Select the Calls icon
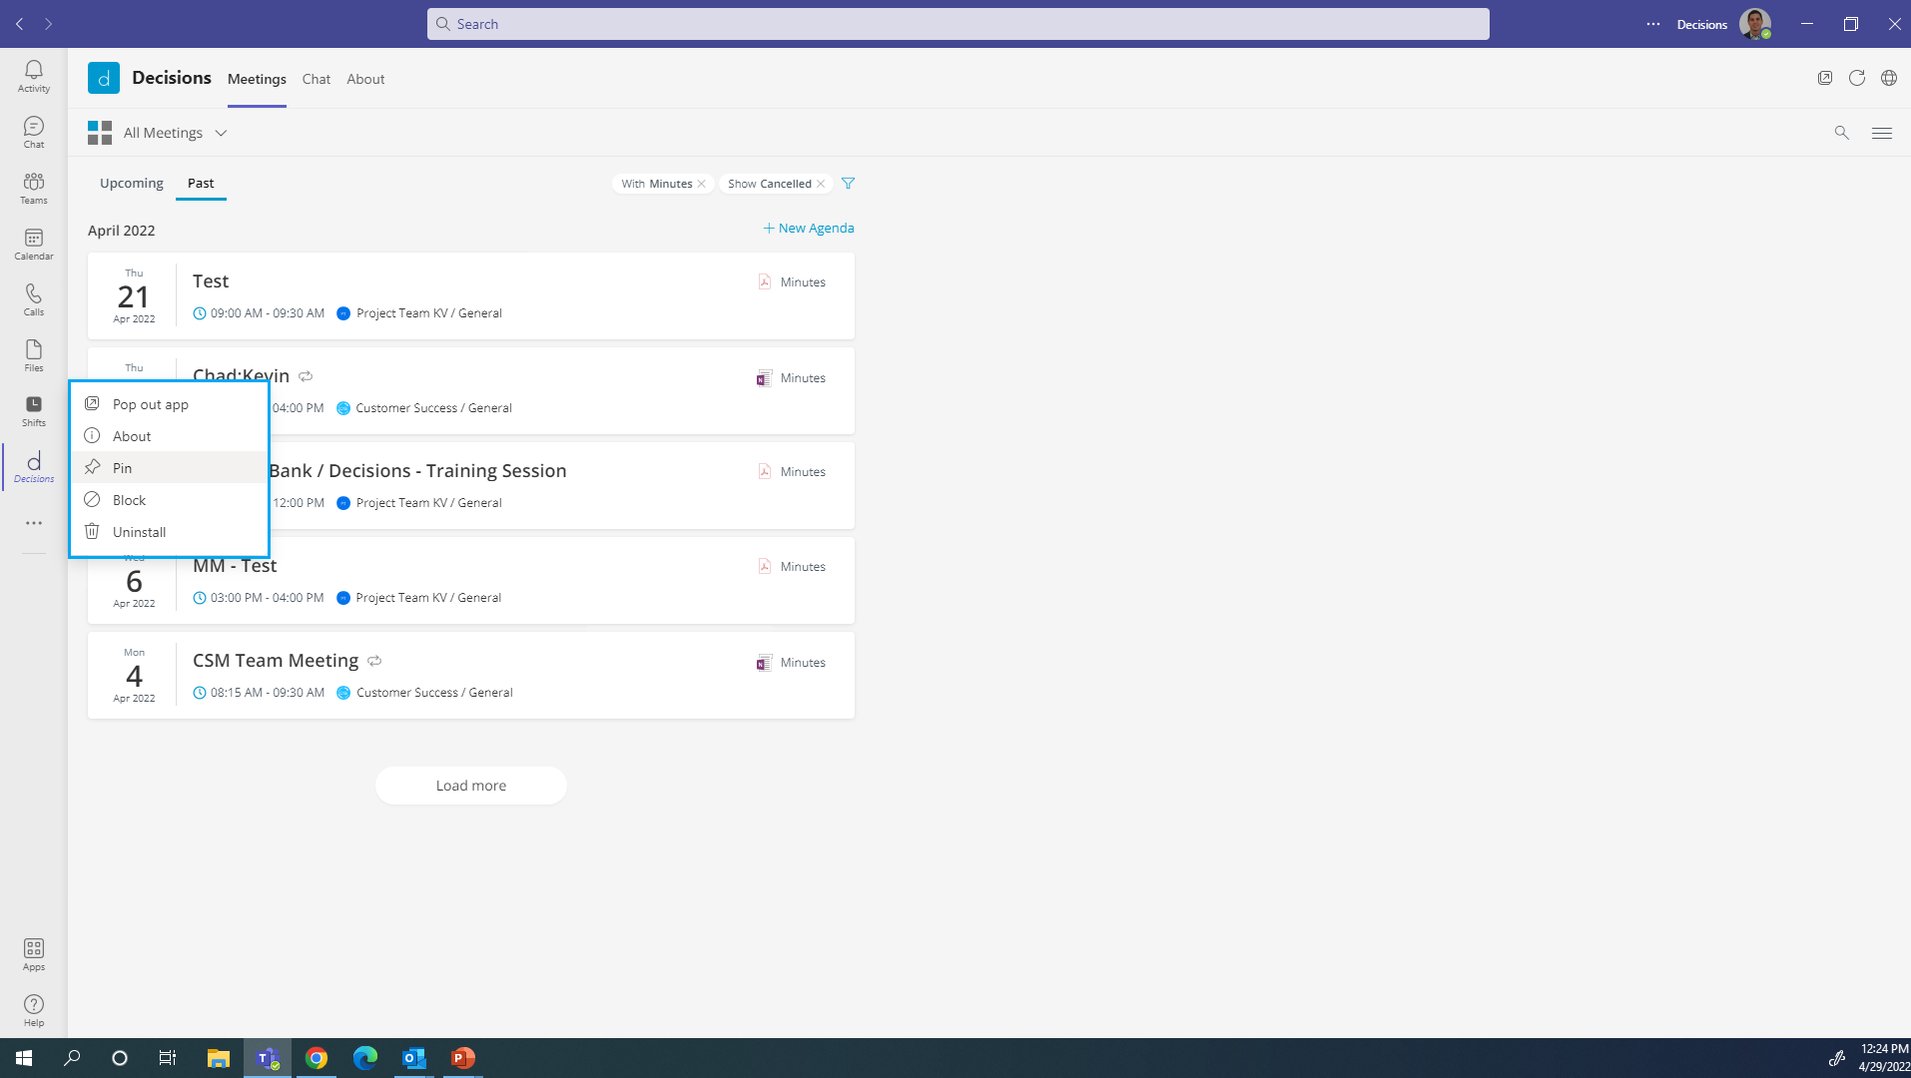Viewport: 1911px width, 1078px height. (x=33, y=297)
